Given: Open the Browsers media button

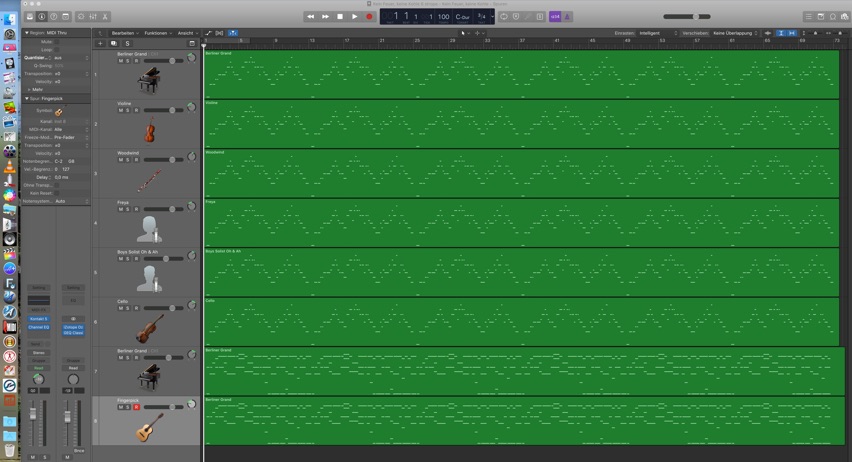Looking at the screenshot, I should (x=844, y=17).
